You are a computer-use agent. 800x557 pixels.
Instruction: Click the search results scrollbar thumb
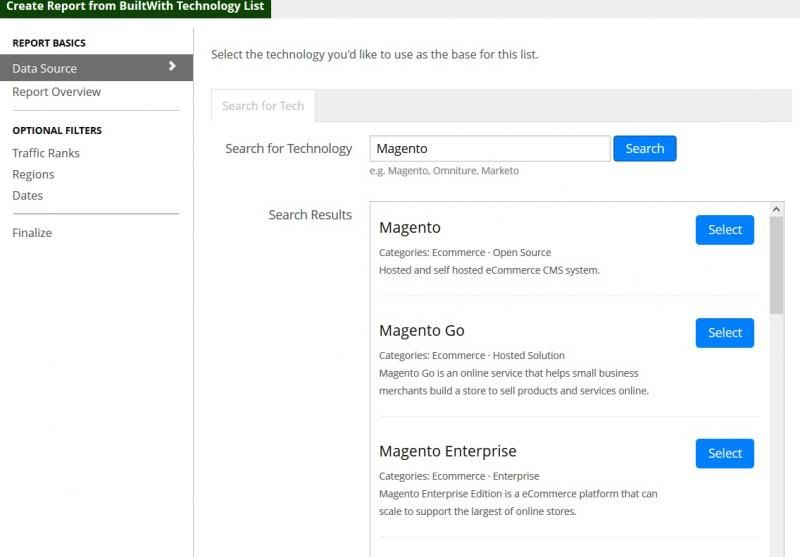pyautogui.click(x=776, y=265)
